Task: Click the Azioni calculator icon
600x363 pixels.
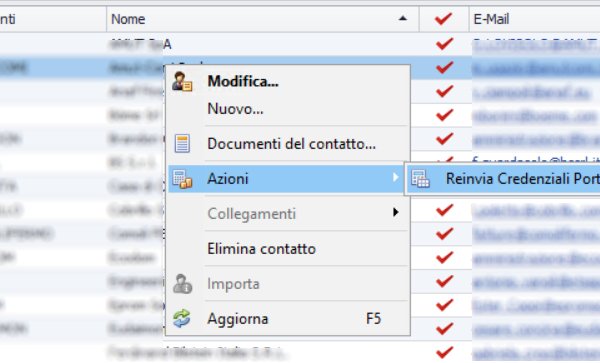Action: click(x=182, y=179)
